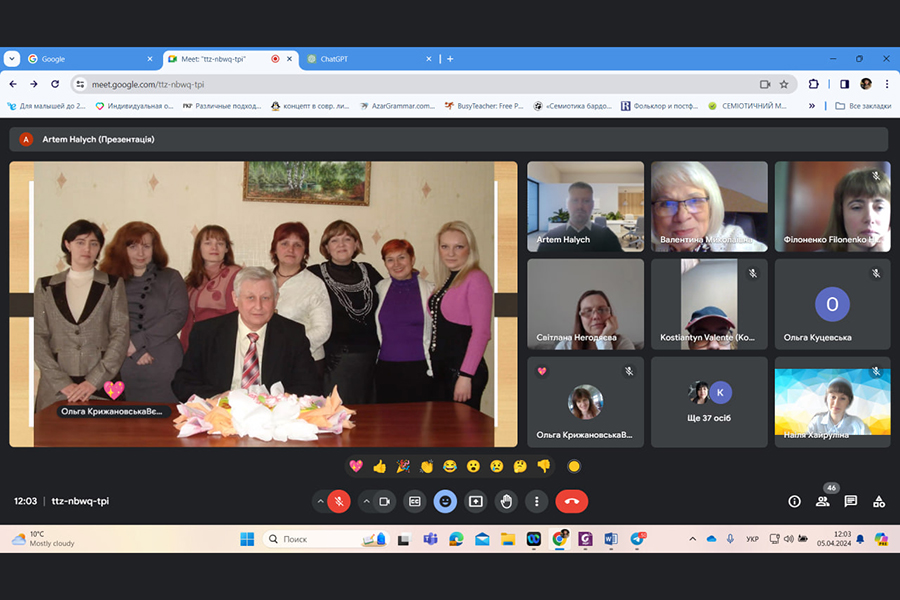Screen dimensions: 900x600
Task: Leave the call with red hang-up button
Action: click(x=572, y=501)
